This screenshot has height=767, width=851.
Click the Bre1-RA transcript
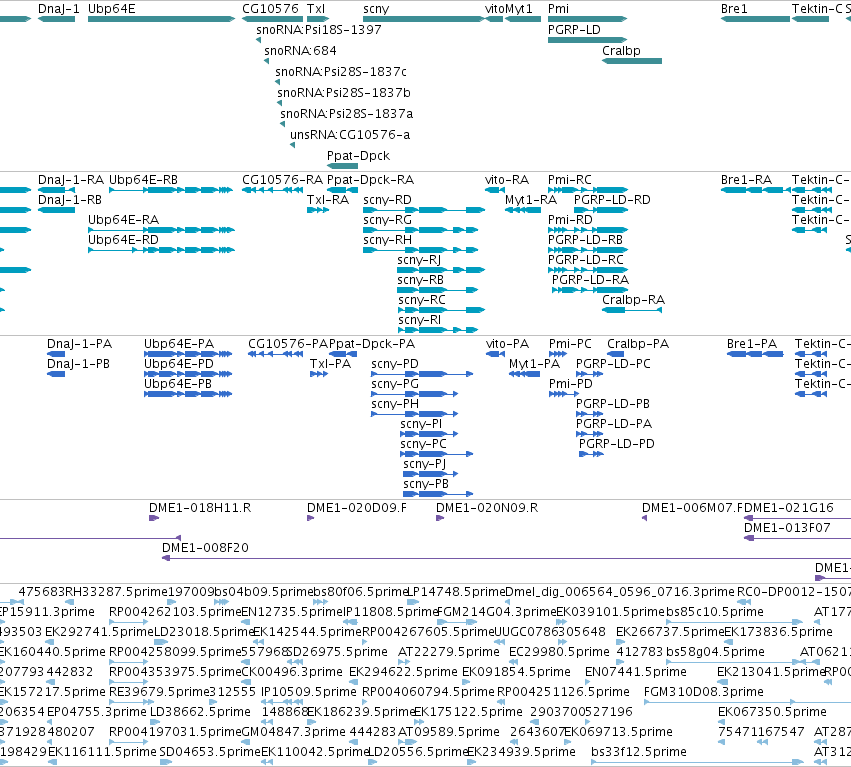(755, 190)
